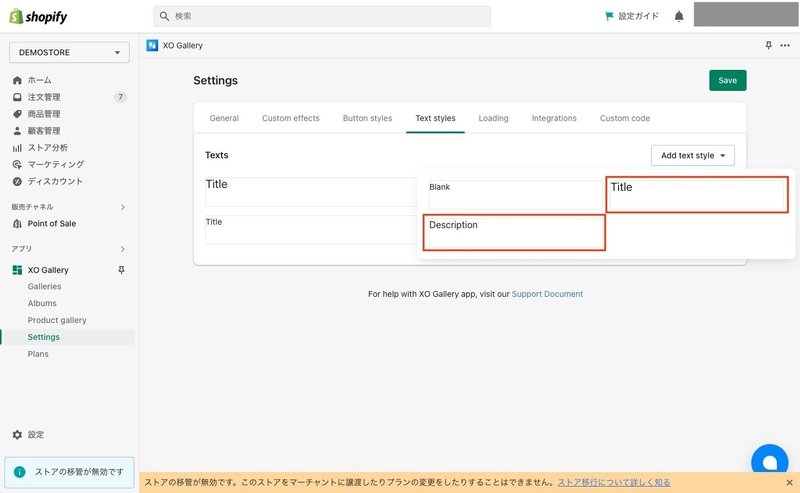
Task: Go to マーケティング marketing
Action: (56, 164)
